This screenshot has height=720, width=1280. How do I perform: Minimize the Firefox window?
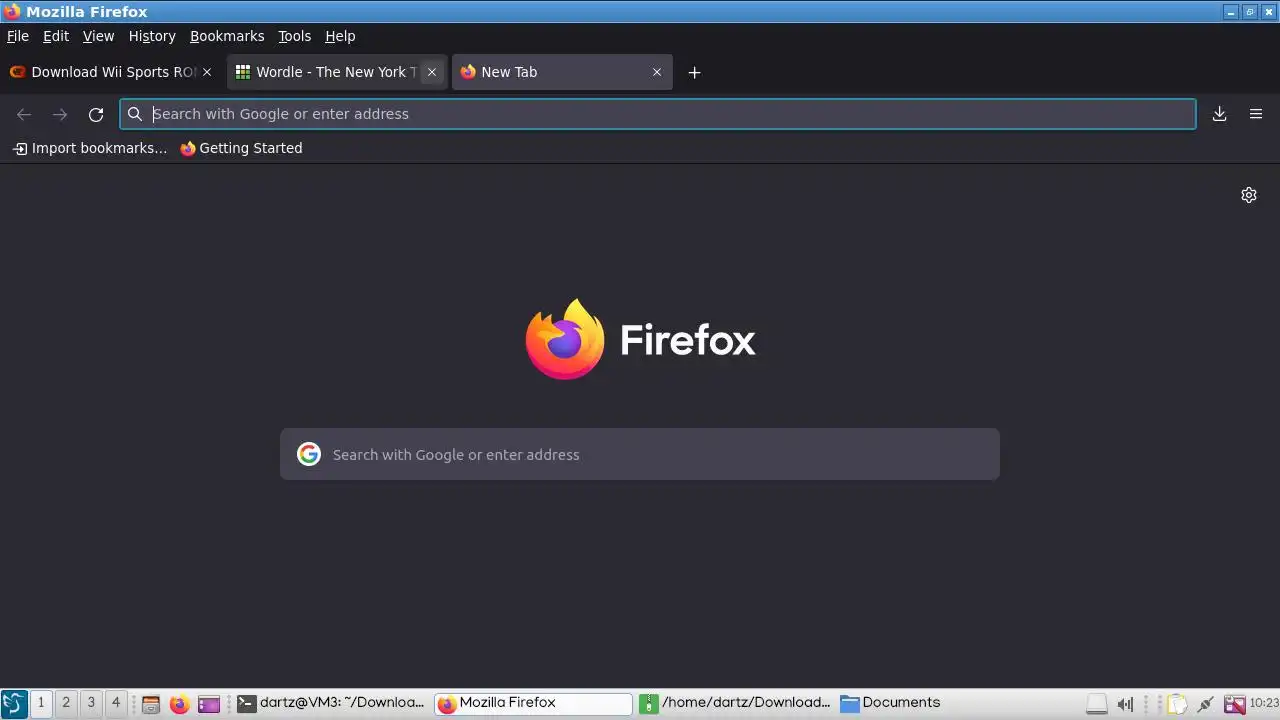(x=1231, y=12)
